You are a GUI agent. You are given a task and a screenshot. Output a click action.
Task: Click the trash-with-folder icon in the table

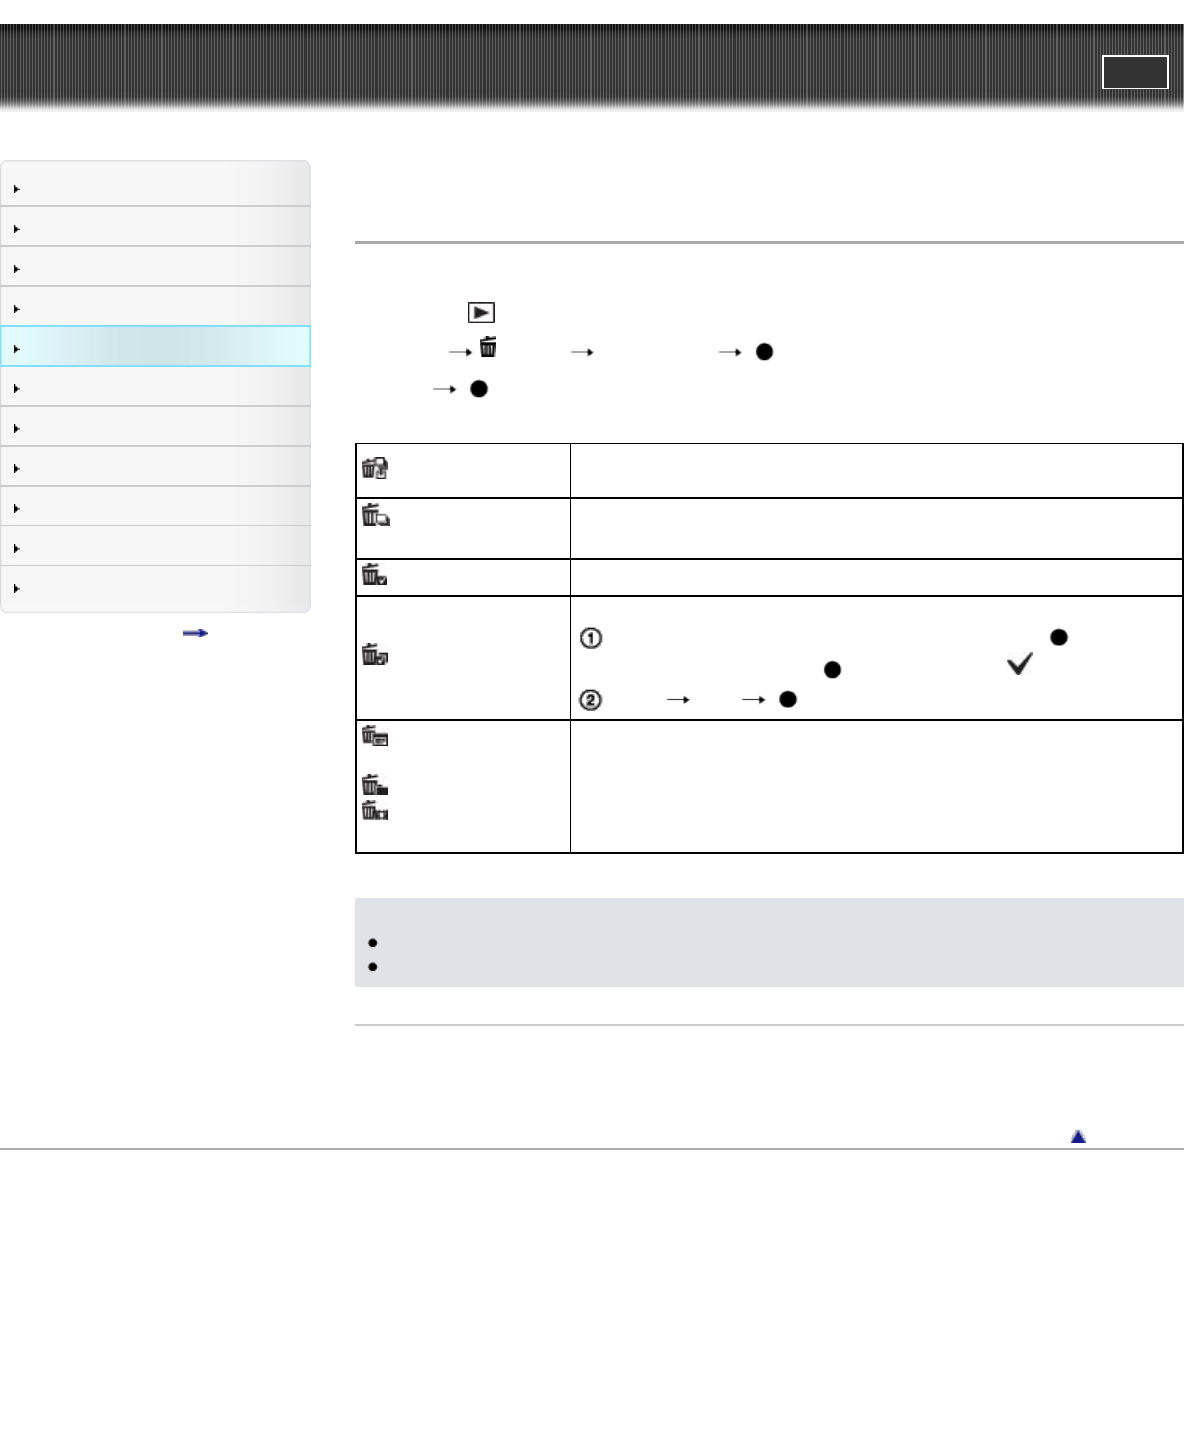pos(375,785)
